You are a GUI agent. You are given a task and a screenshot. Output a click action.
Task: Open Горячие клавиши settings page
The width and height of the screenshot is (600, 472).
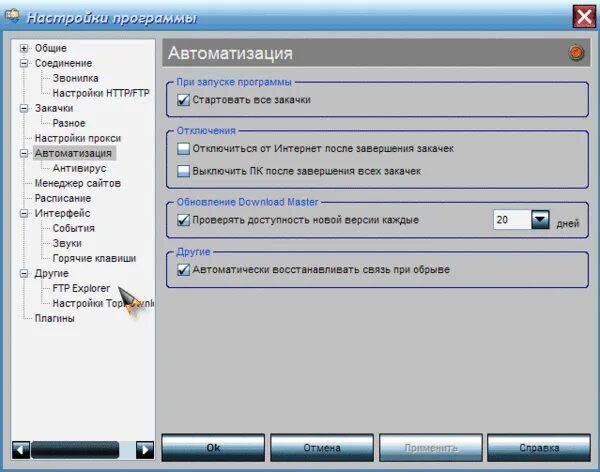[x=94, y=258]
